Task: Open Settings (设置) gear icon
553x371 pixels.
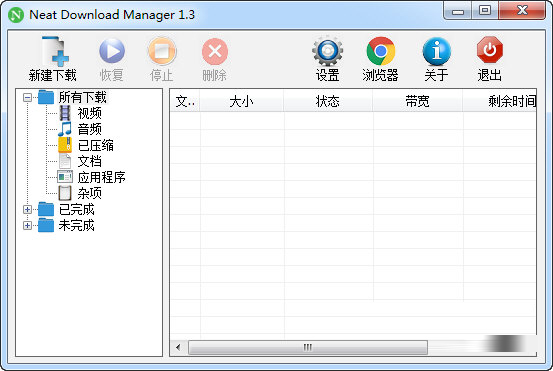Action: (327, 51)
